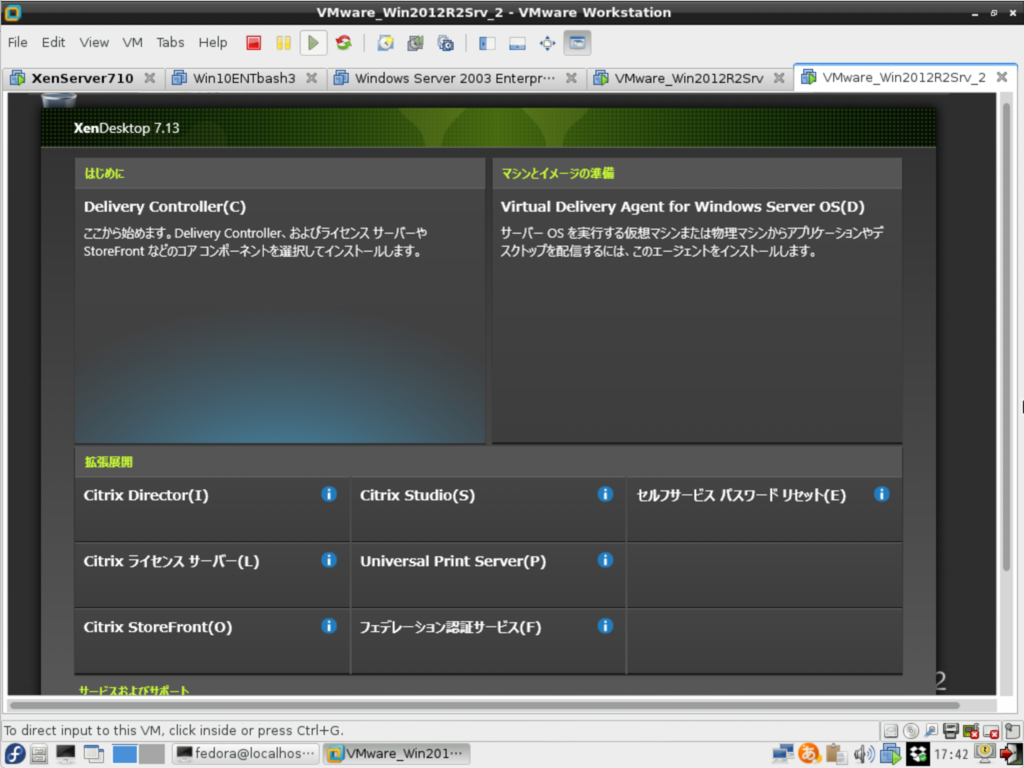The width and height of the screenshot is (1024, 768).
Task: Click the horizontal scrollbar below VM view
Action: [485, 705]
